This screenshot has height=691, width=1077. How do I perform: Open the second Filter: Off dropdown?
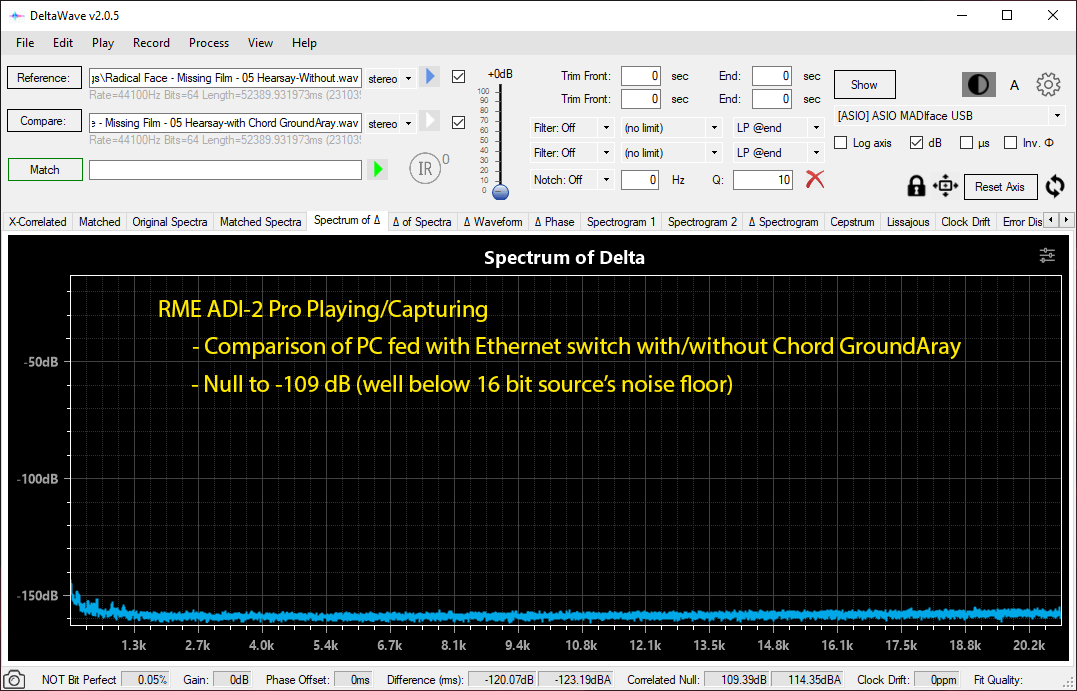pyautogui.click(x=571, y=152)
